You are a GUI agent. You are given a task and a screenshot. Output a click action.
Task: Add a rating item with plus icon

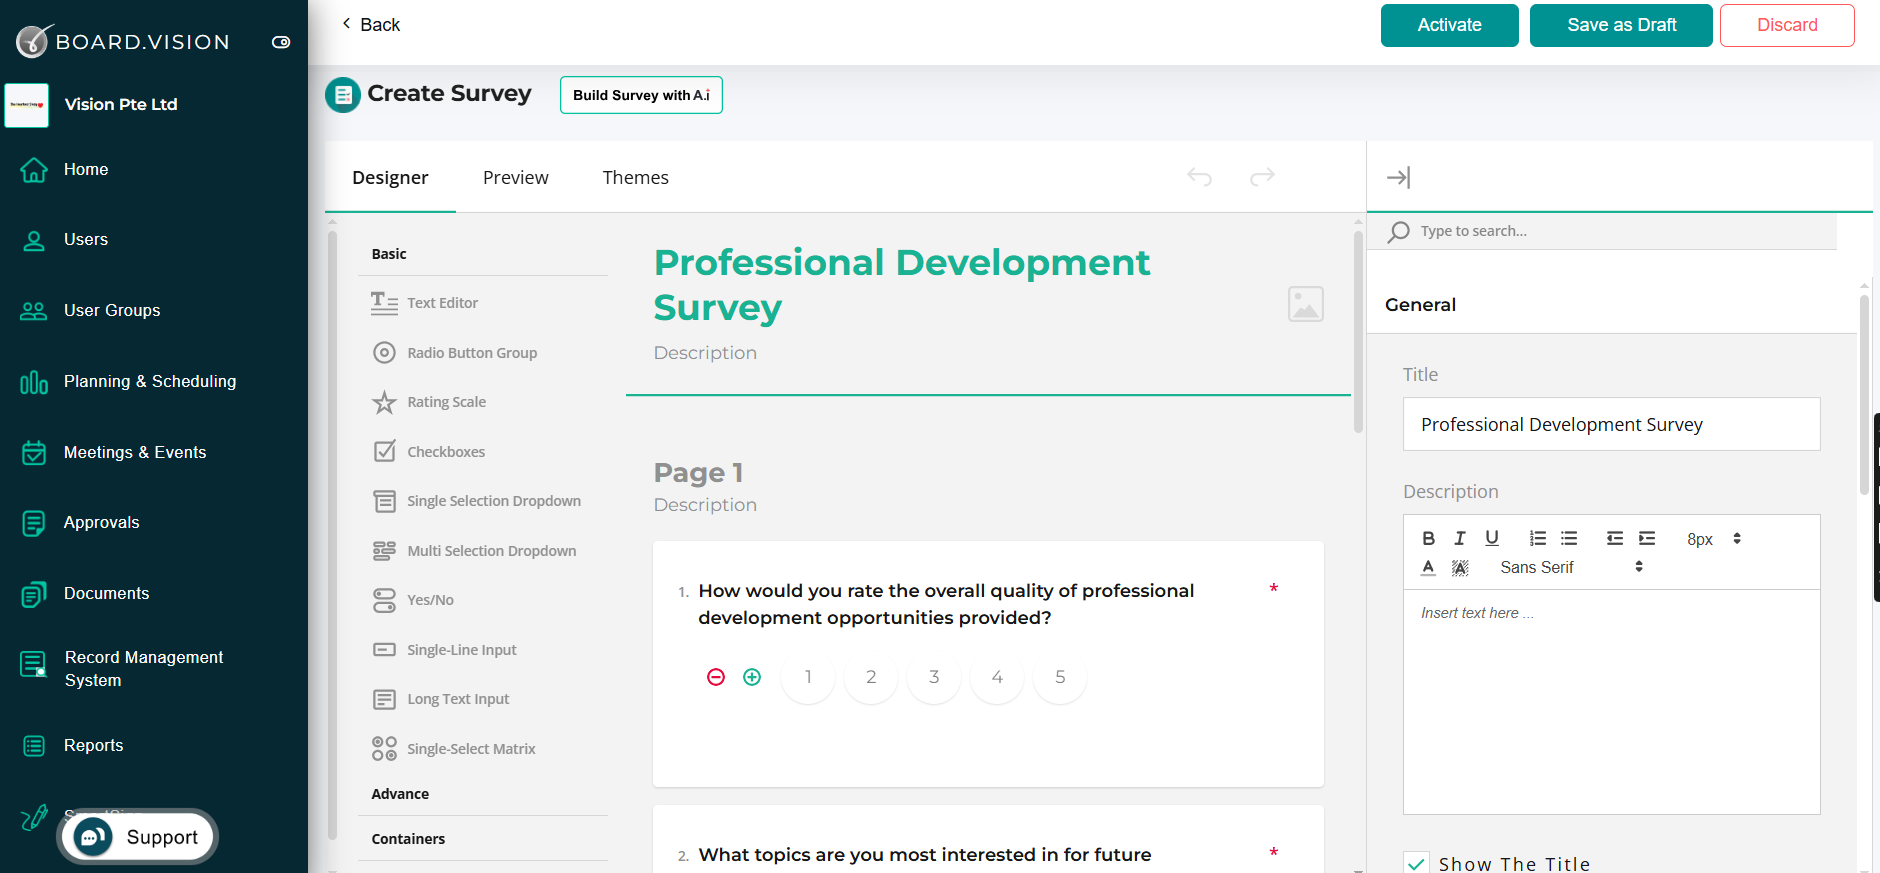(x=752, y=677)
